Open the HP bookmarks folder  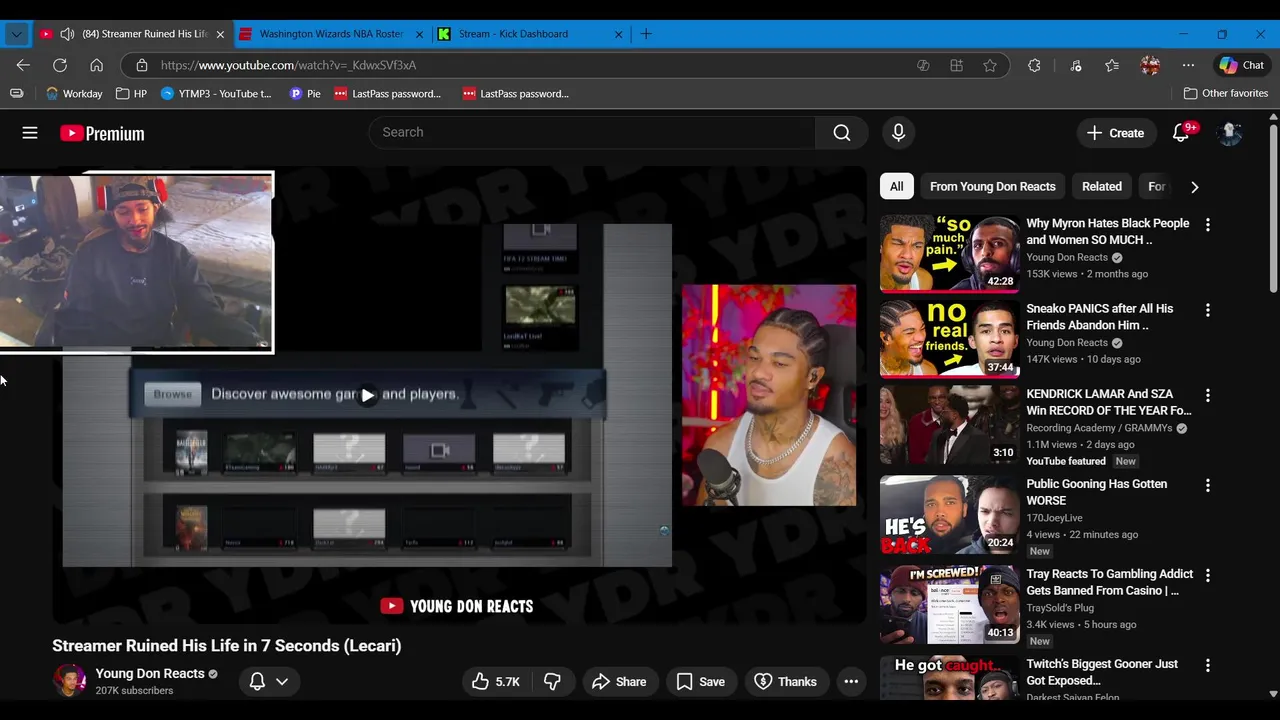(131, 93)
